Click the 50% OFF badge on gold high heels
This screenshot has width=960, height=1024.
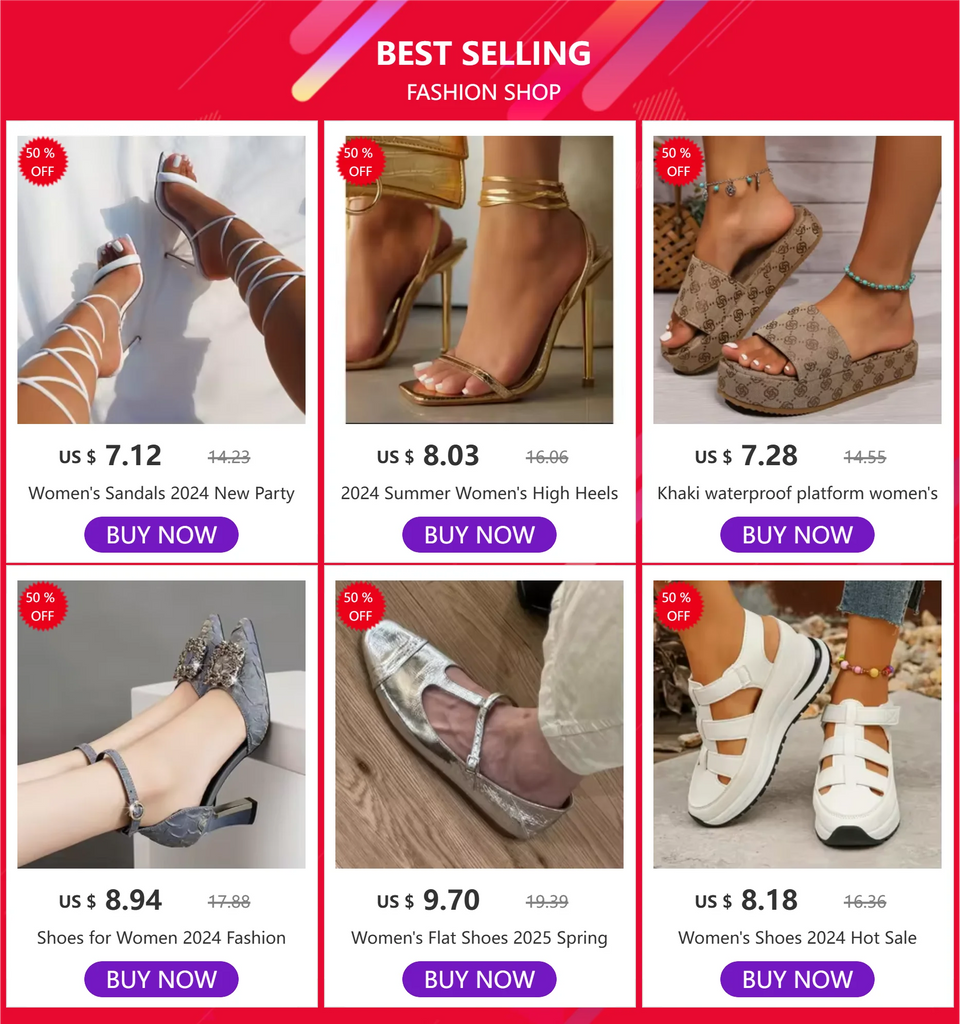(359, 162)
